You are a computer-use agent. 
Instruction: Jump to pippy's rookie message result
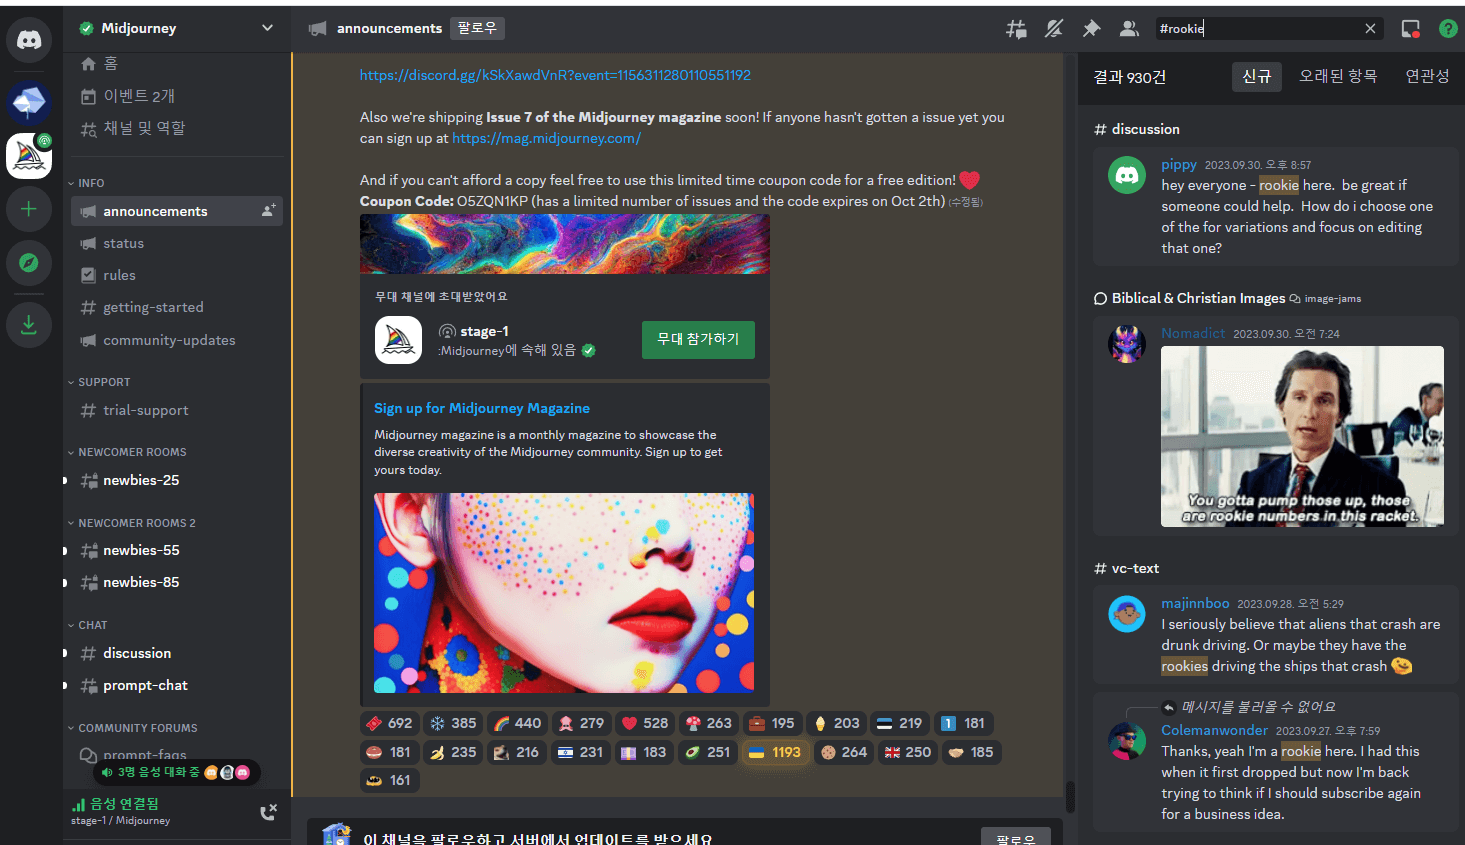(1274, 207)
